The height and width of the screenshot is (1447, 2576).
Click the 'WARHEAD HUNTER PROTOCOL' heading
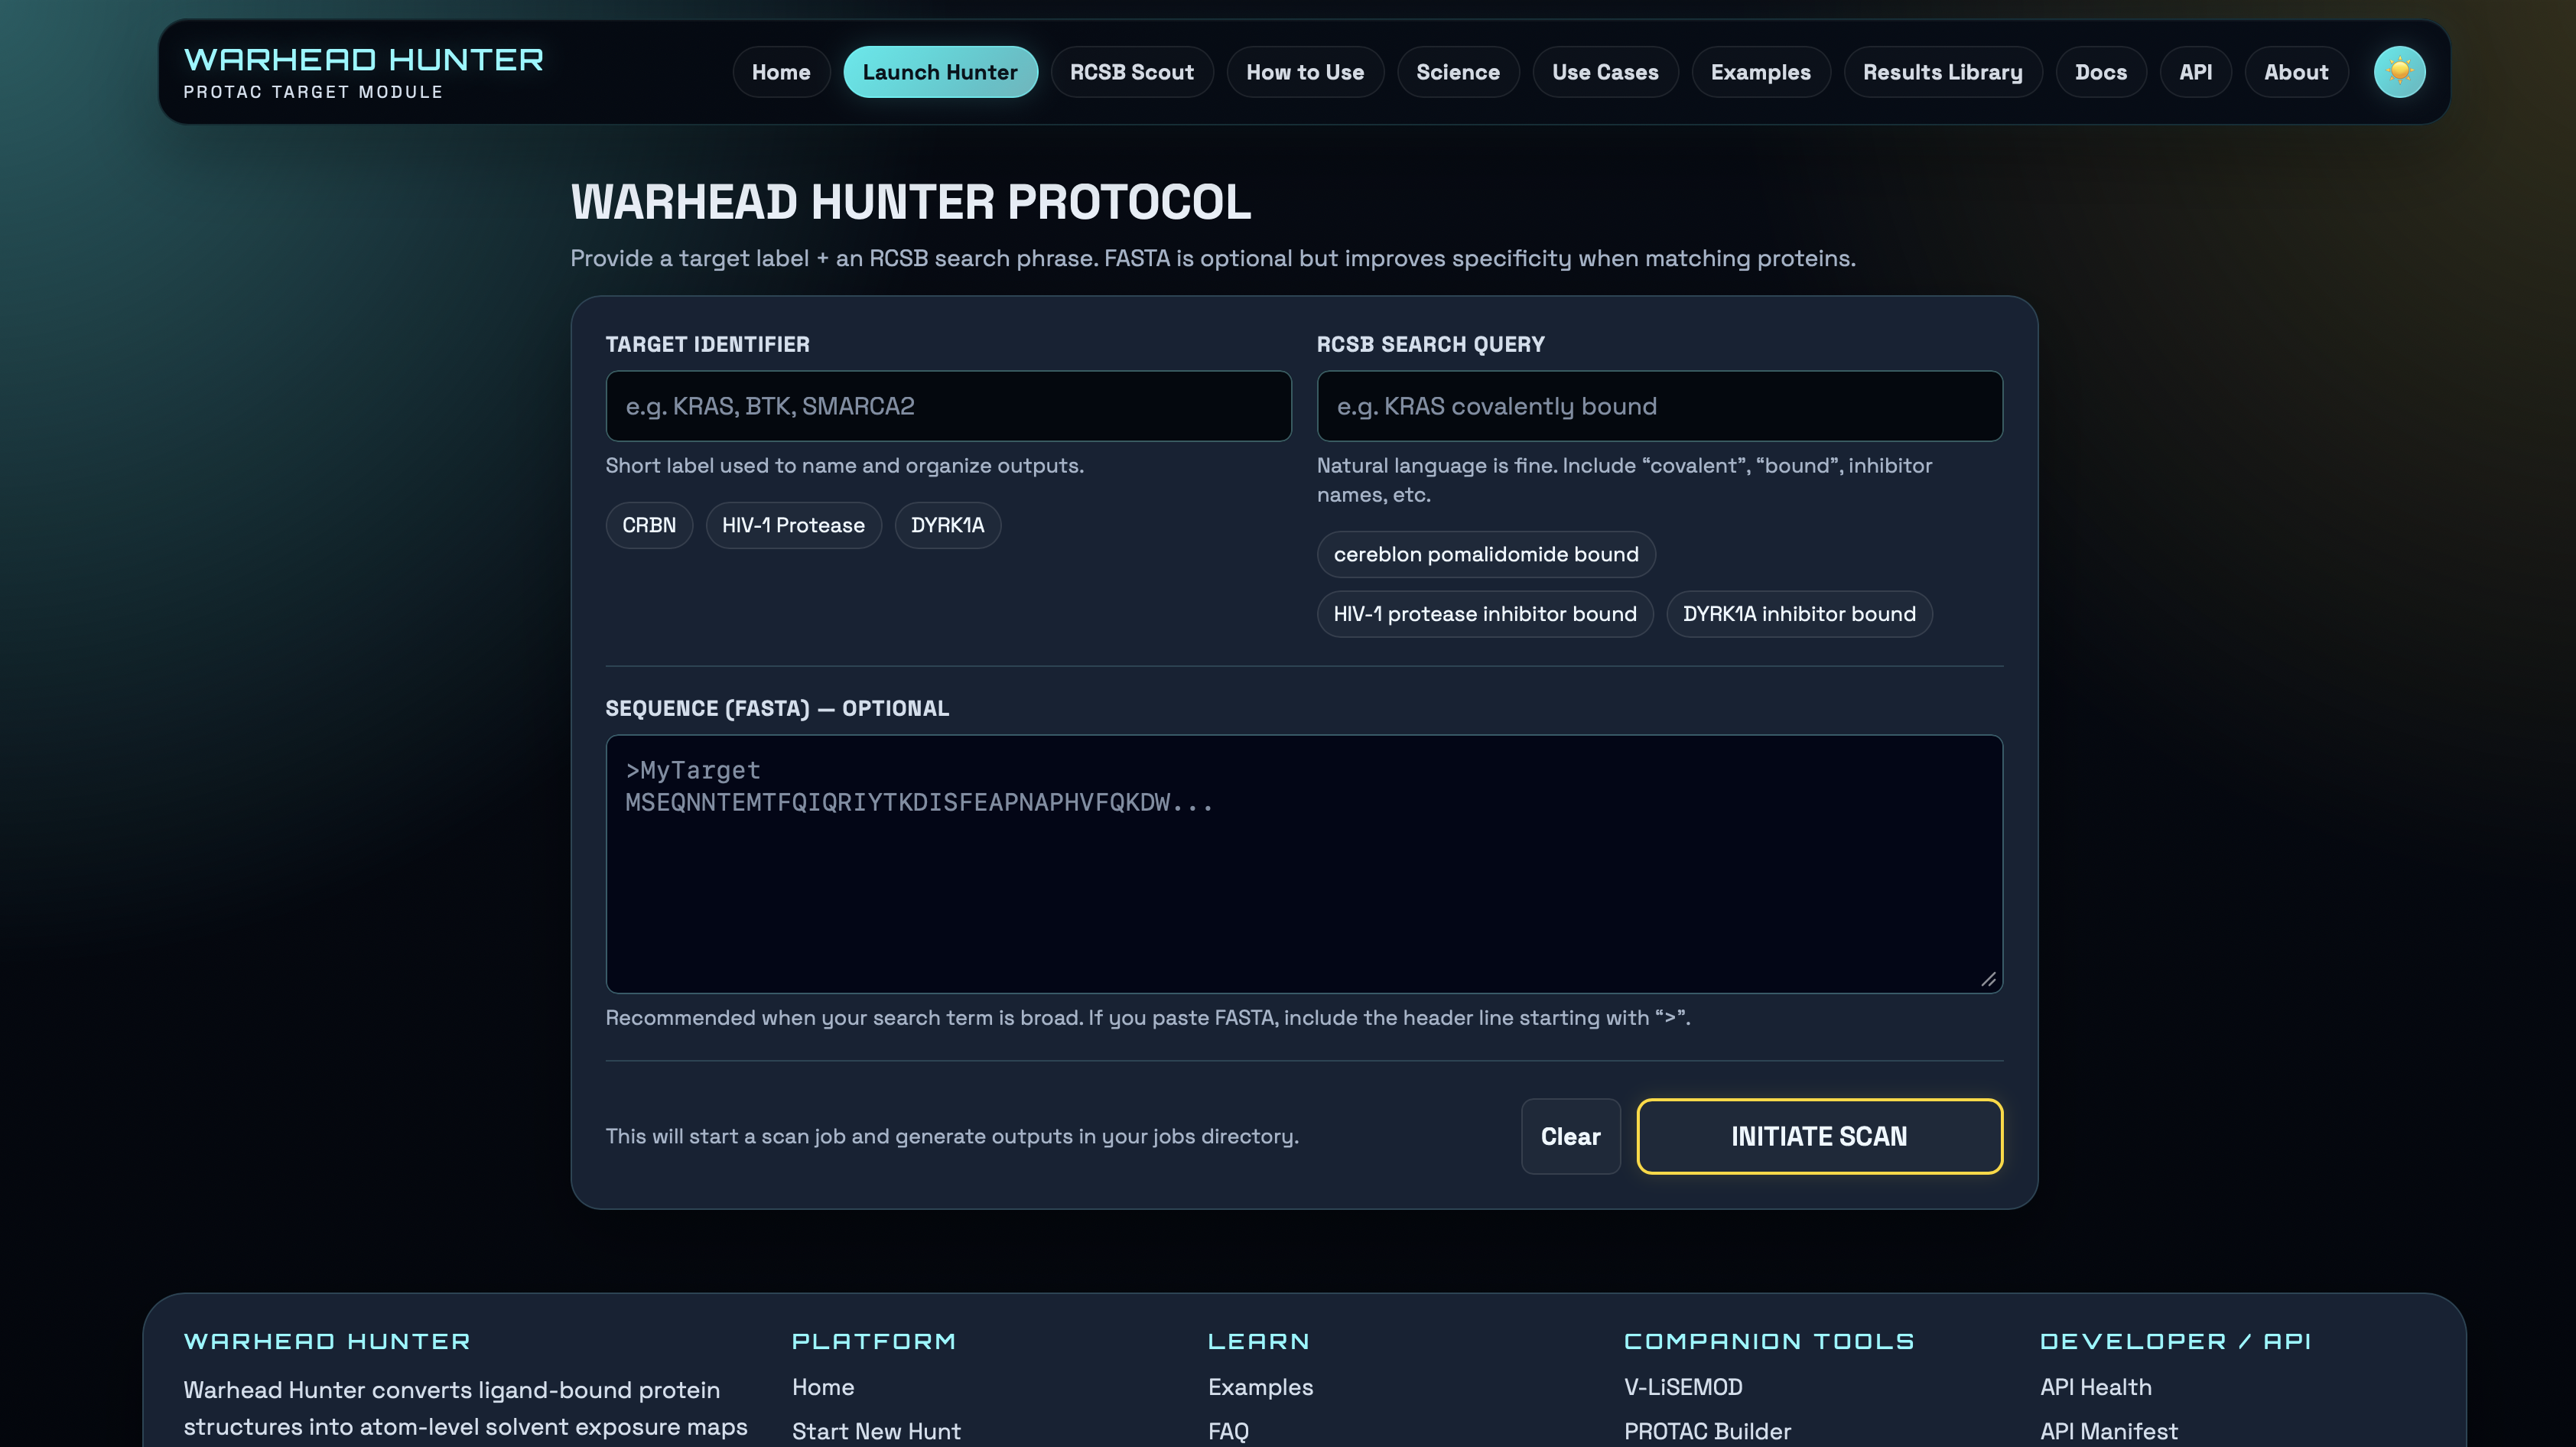(910, 202)
